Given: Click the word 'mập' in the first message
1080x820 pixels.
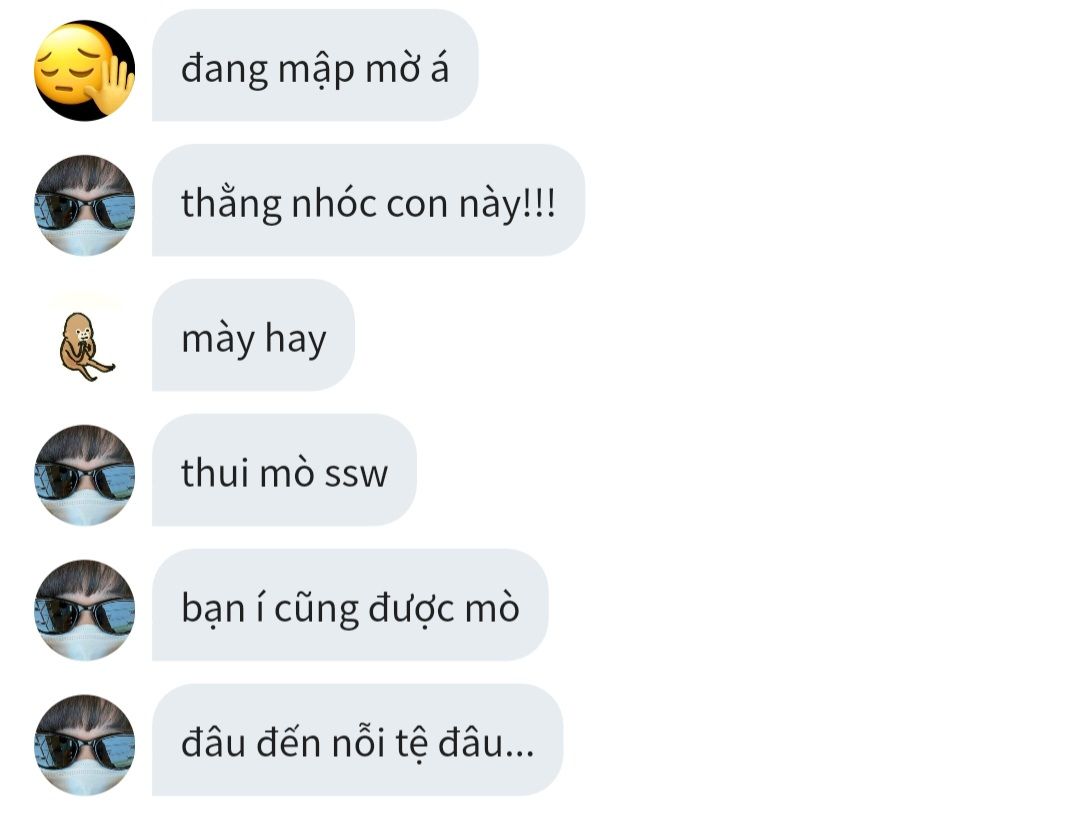Looking at the screenshot, I should click(x=316, y=71).
